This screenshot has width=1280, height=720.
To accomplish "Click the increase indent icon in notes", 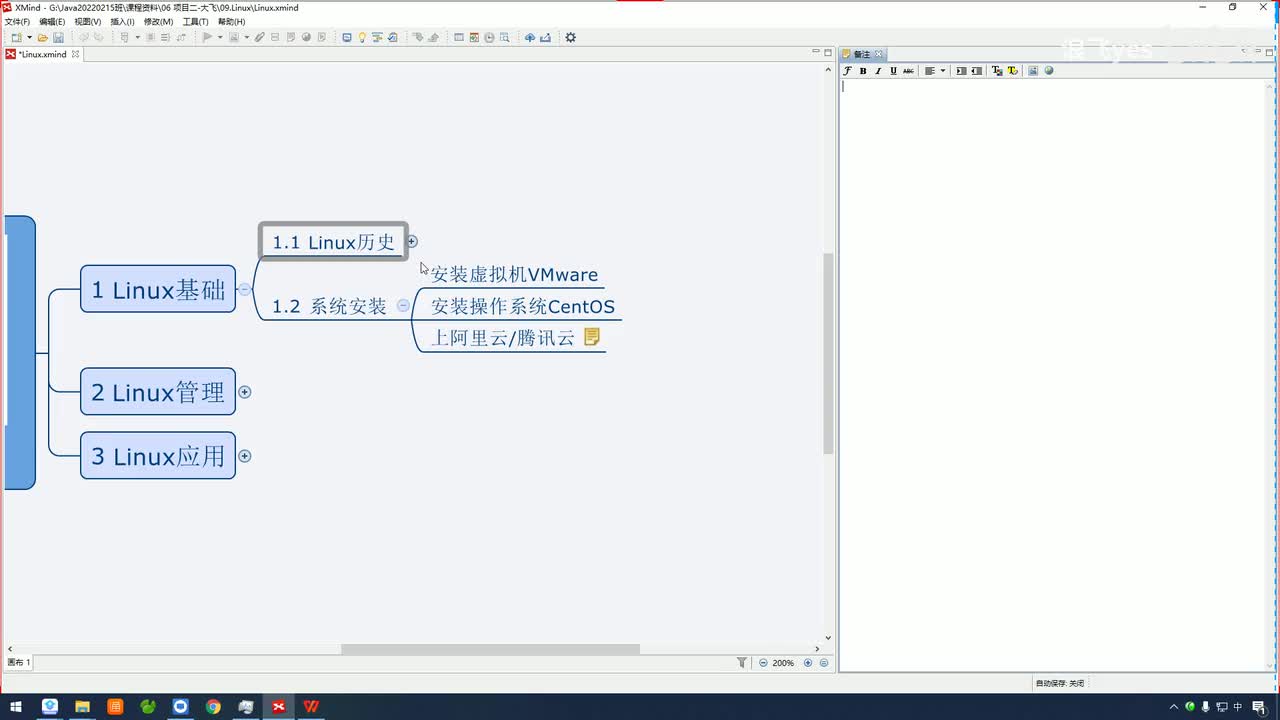I will (x=961, y=71).
